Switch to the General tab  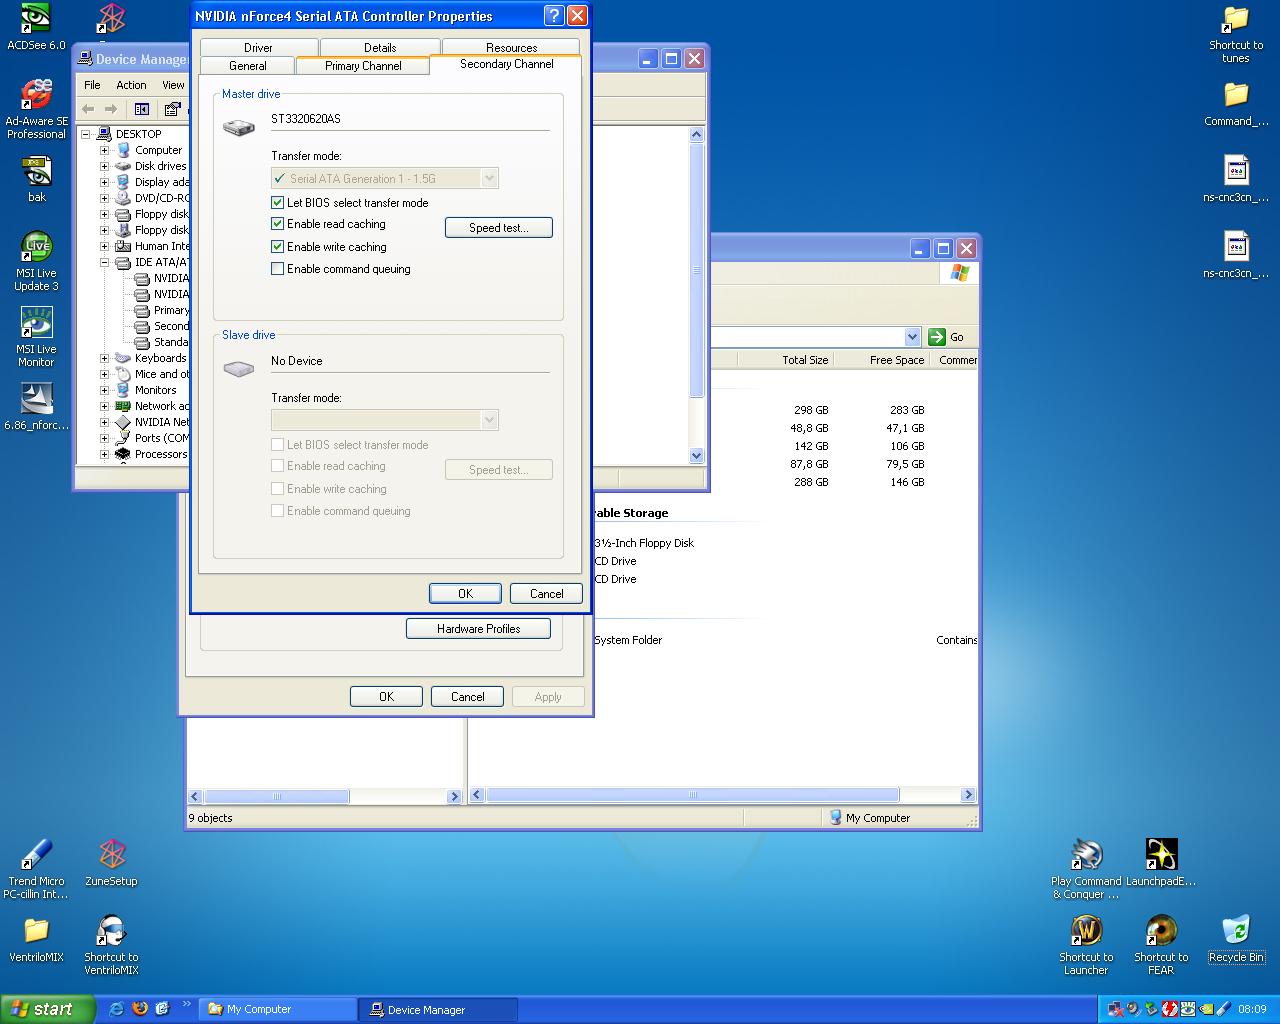pyautogui.click(x=248, y=65)
